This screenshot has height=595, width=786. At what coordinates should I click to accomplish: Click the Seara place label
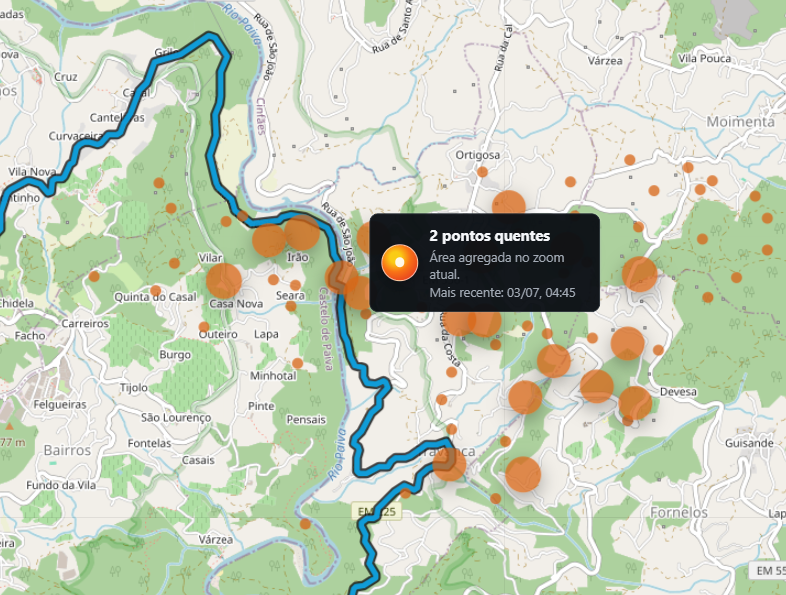click(290, 296)
